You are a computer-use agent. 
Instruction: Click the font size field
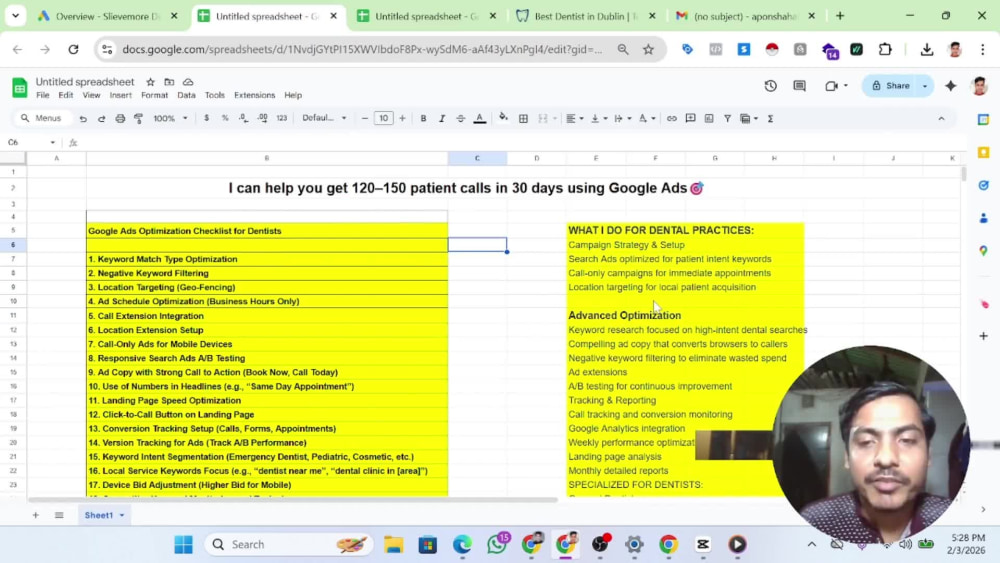[x=383, y=119]
